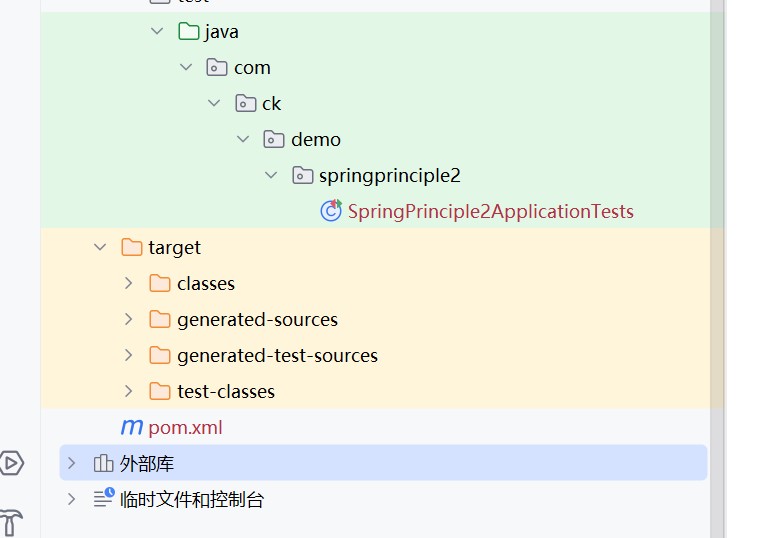763x538 pixels.
Task: Expand the classes folder
Action: pos(128,283)
